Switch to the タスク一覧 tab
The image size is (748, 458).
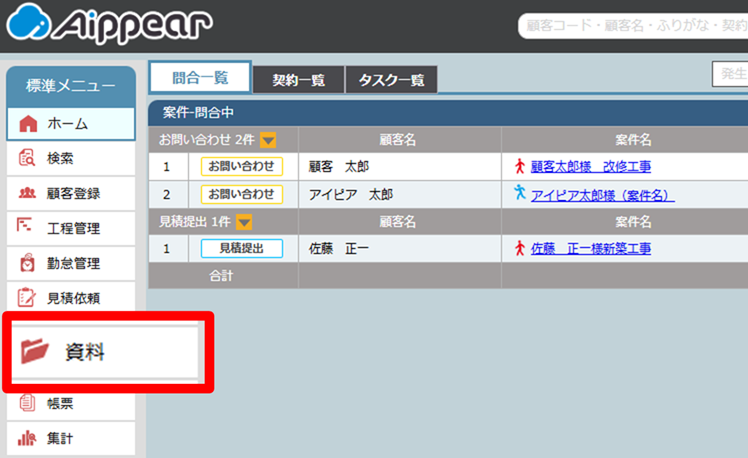[x=391, y=81]
